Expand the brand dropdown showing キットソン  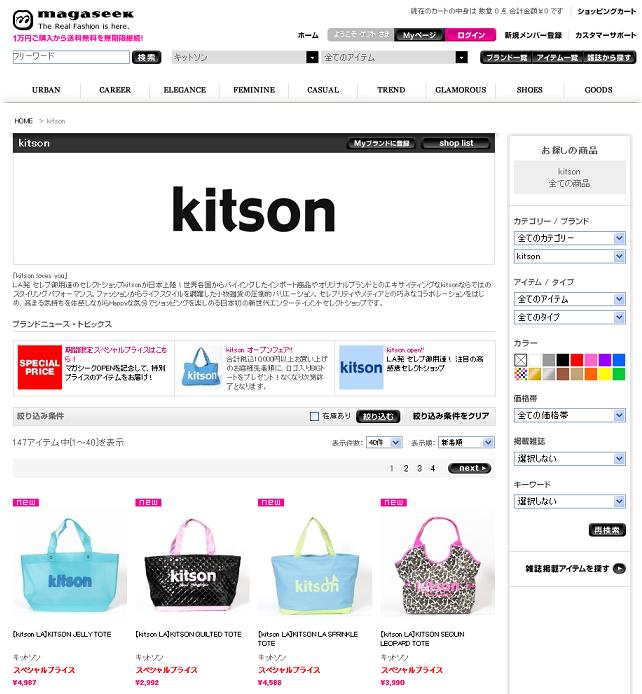point(245,57)
